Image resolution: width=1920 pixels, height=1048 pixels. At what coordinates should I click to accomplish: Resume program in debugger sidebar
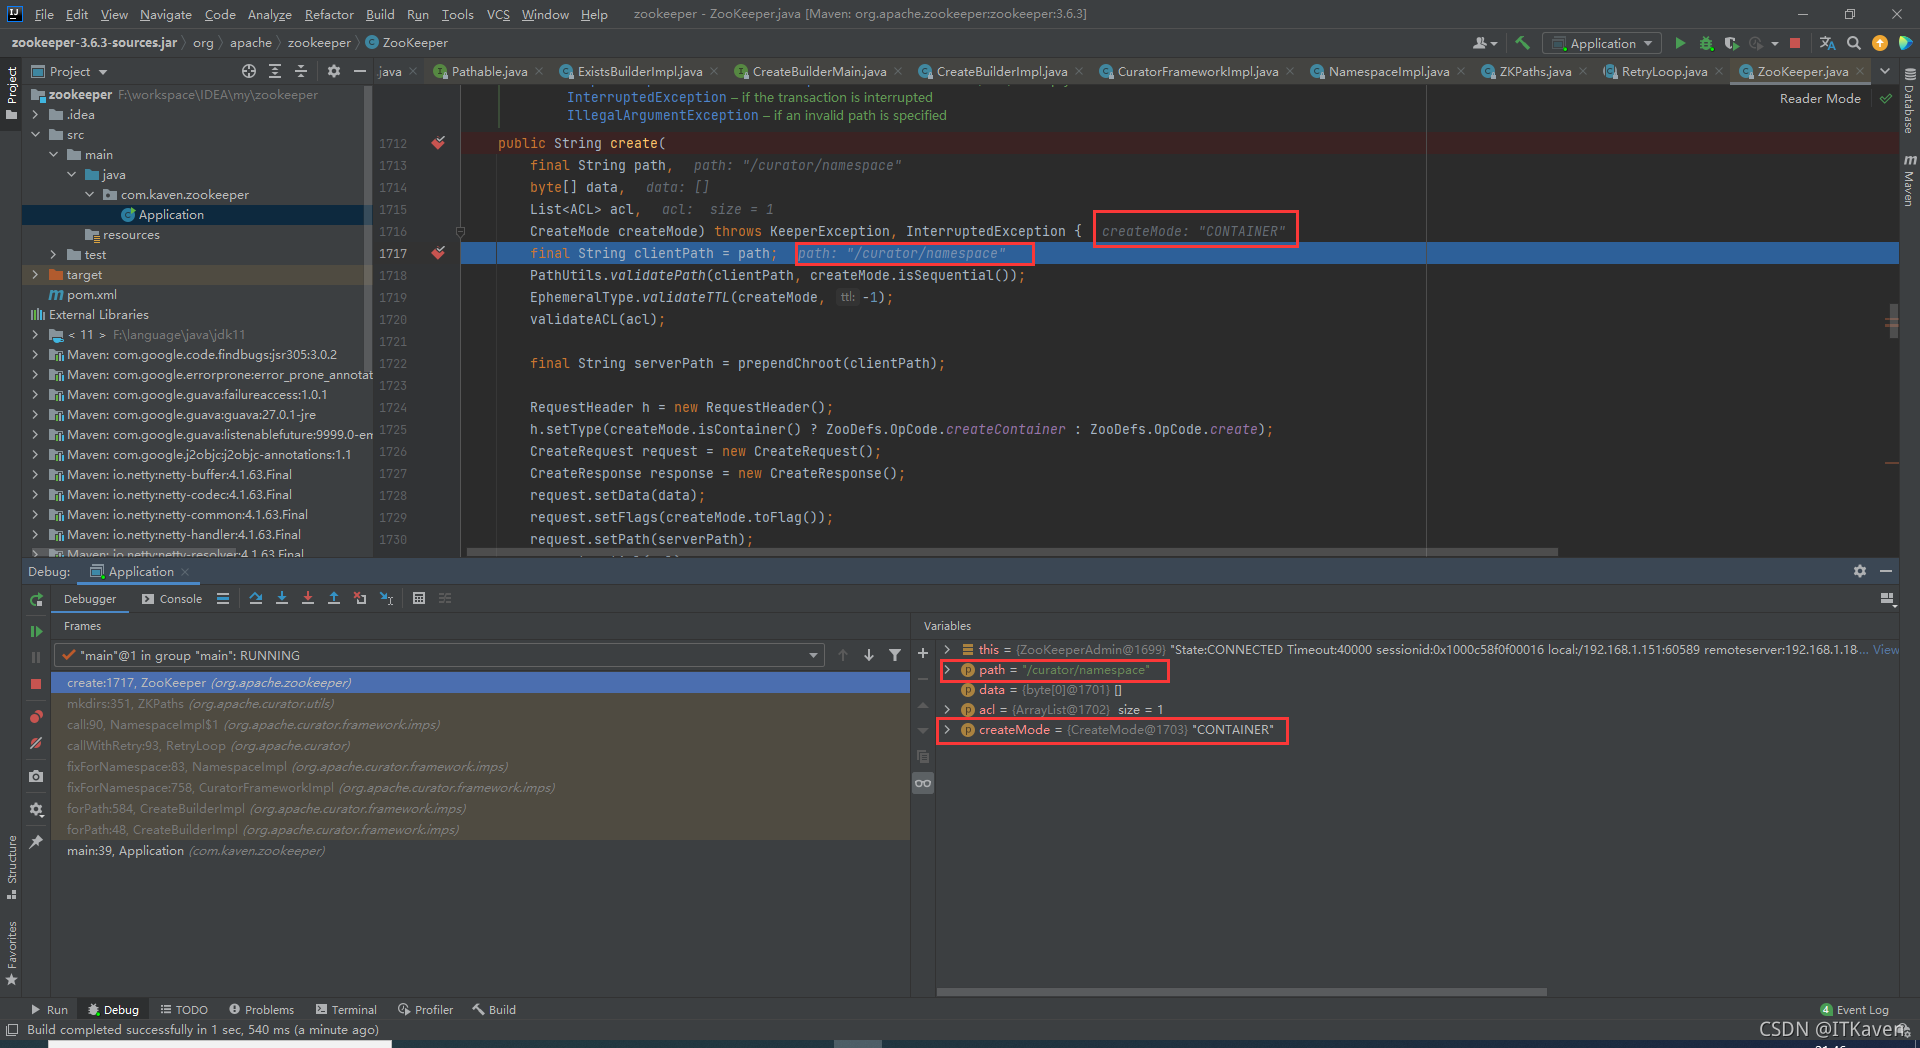point(36,631)
